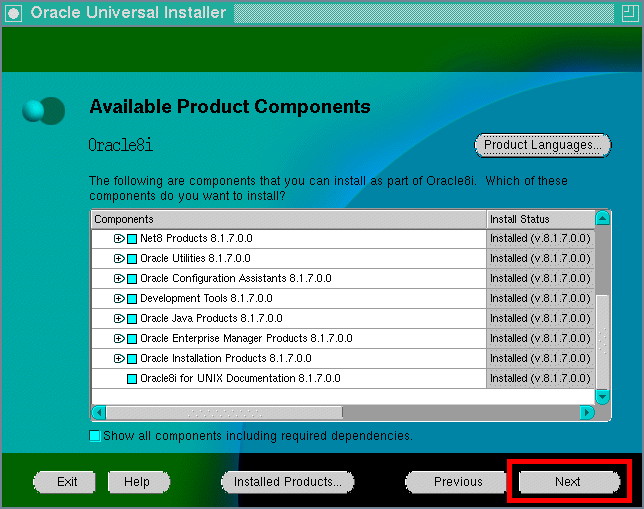
Task: Click the vertical scrollbar down arrow
Action: [x=603, y=396]
